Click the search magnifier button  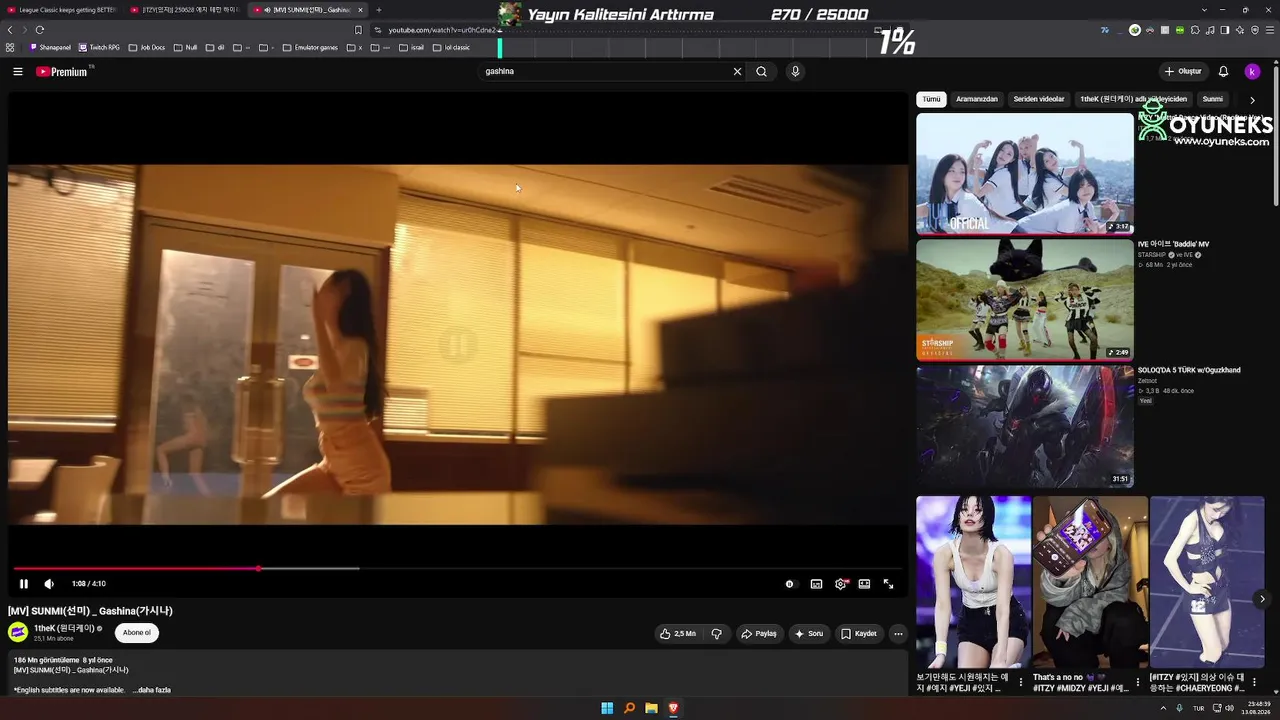(762, 71)
